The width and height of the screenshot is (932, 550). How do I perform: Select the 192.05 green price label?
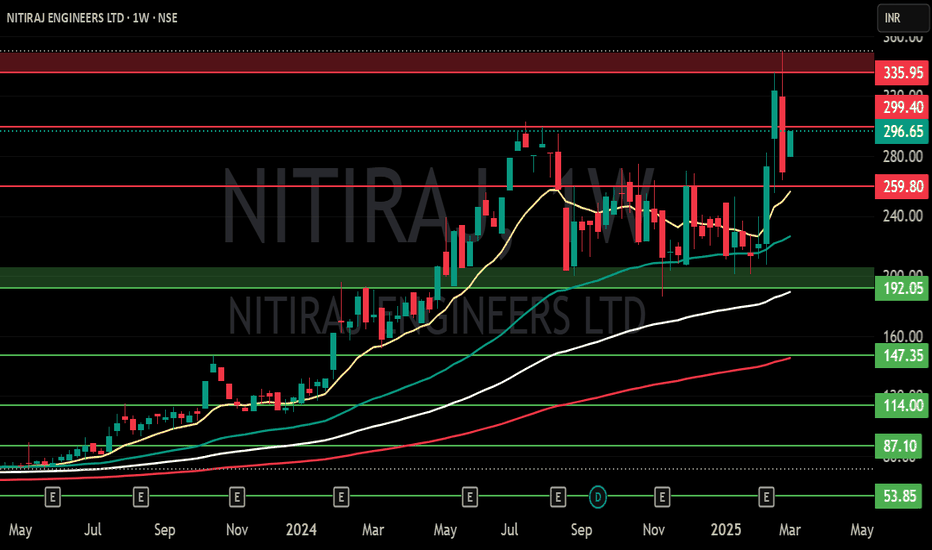click(902, 288)
